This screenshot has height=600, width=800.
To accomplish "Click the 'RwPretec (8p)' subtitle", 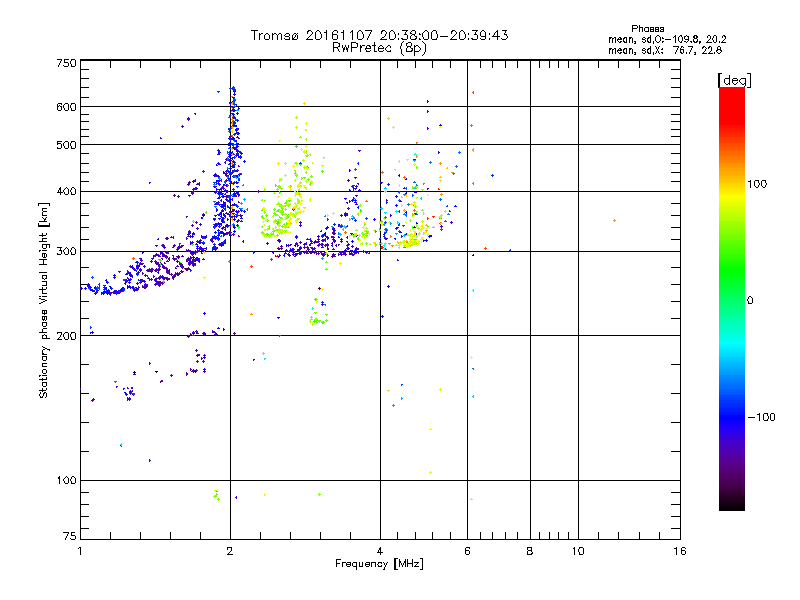I will click(379, 48).
